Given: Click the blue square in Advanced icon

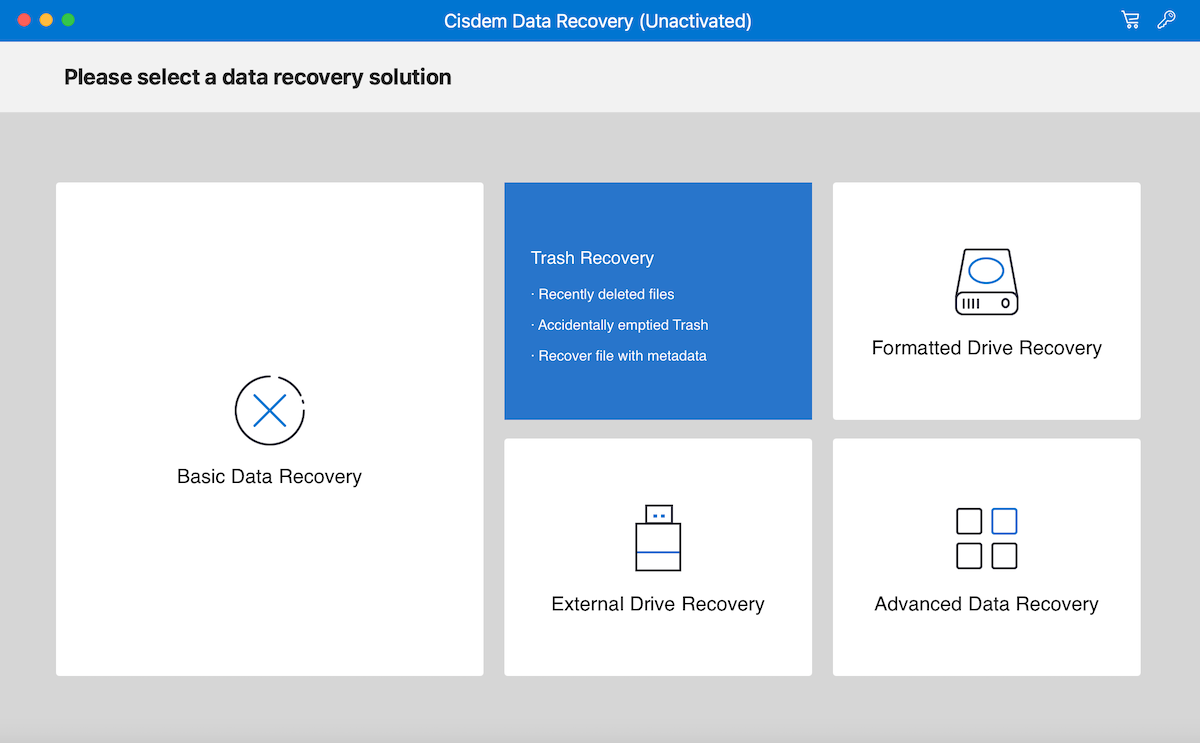Looking at the screenshot, I should 1004,521.
